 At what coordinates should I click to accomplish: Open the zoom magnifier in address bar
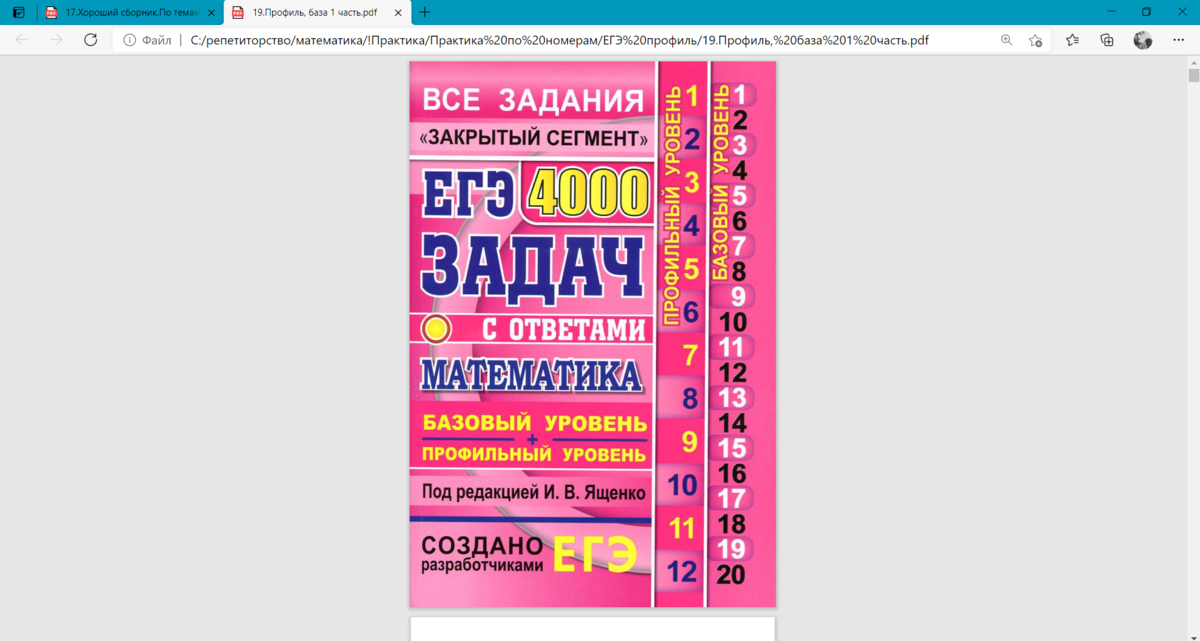[1007, 40]
